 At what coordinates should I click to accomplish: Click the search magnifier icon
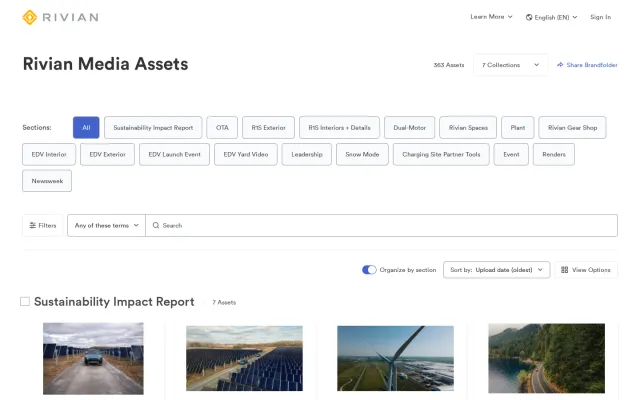point(156,225)
